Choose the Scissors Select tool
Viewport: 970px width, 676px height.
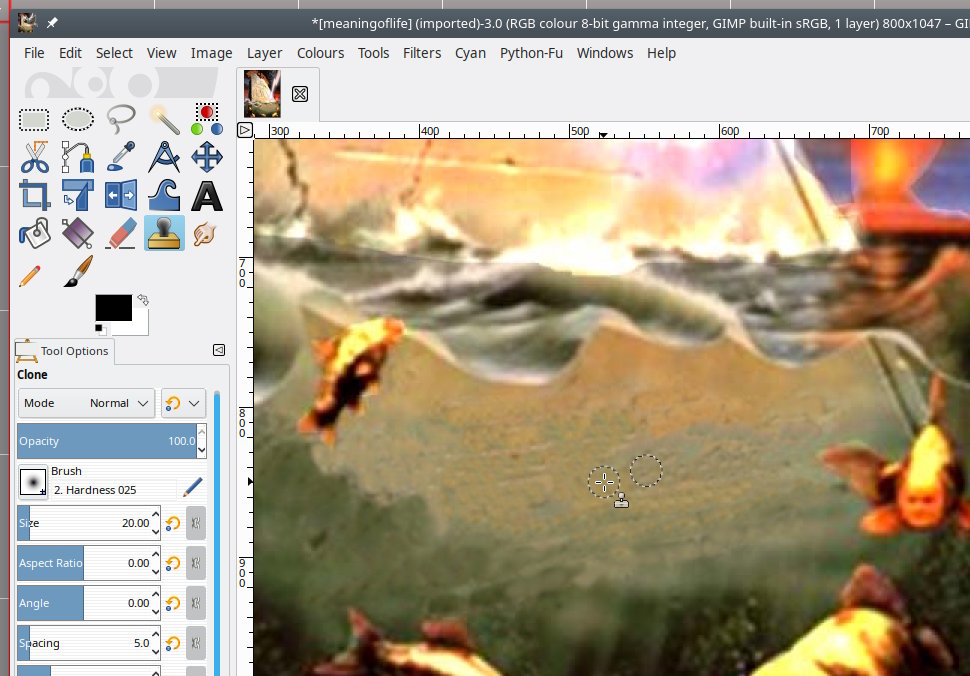(35, 157)
